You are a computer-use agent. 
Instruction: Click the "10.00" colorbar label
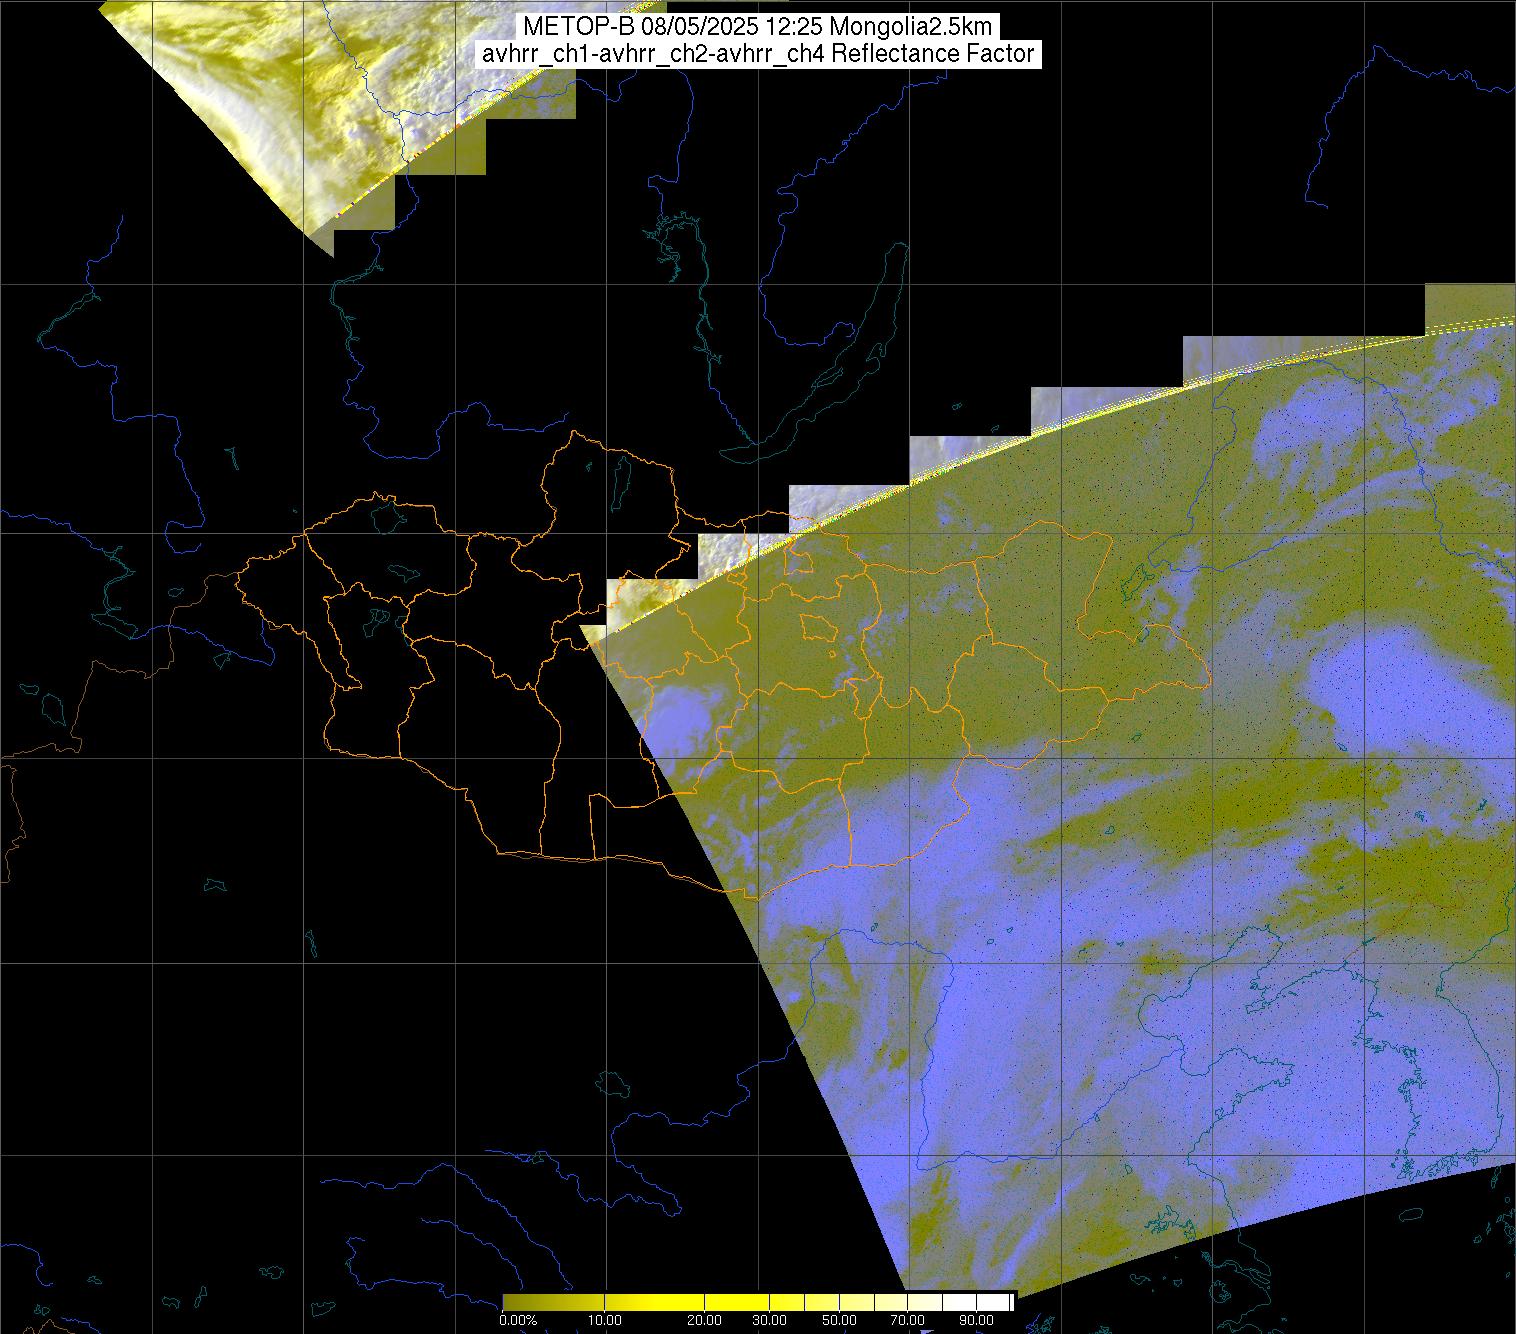click(x=607, y=1320)
